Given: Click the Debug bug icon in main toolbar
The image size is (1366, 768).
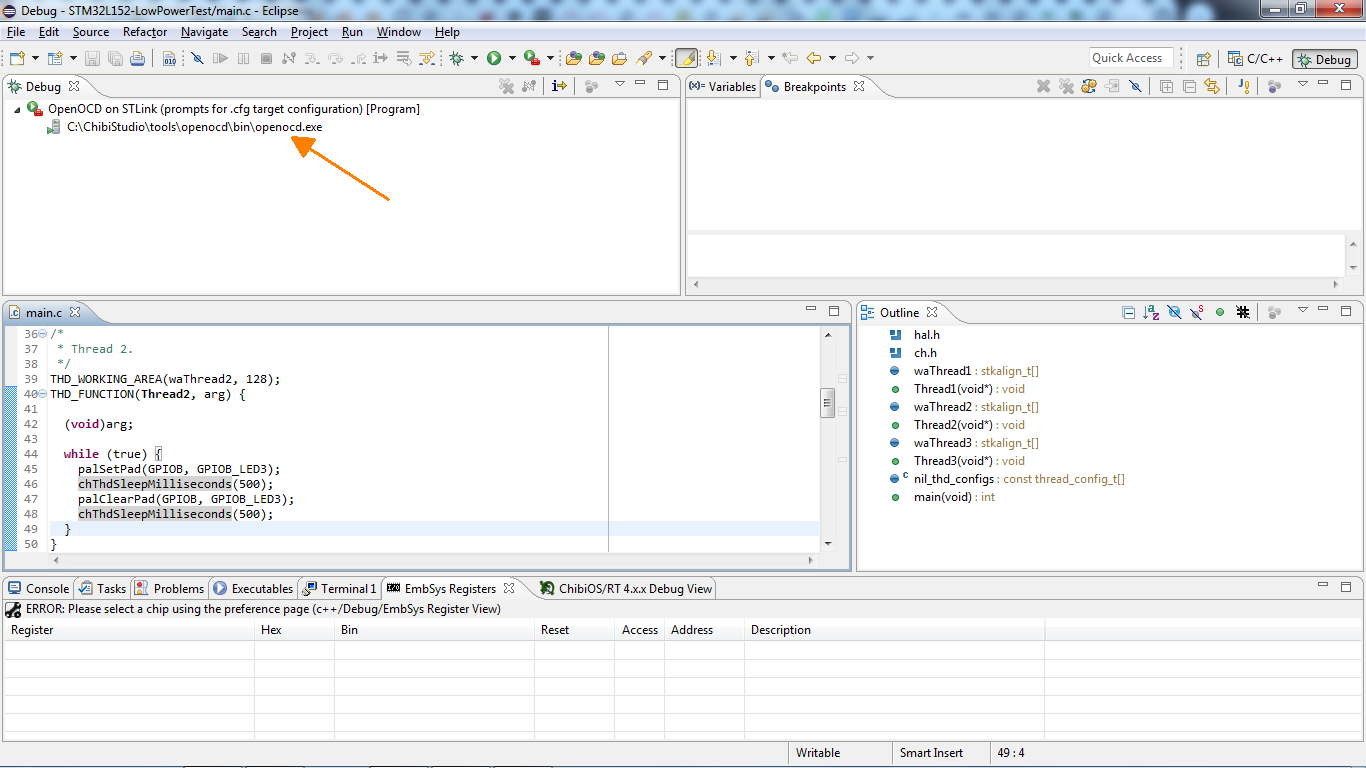Looking at the screenshot, I should coord(457,59).
